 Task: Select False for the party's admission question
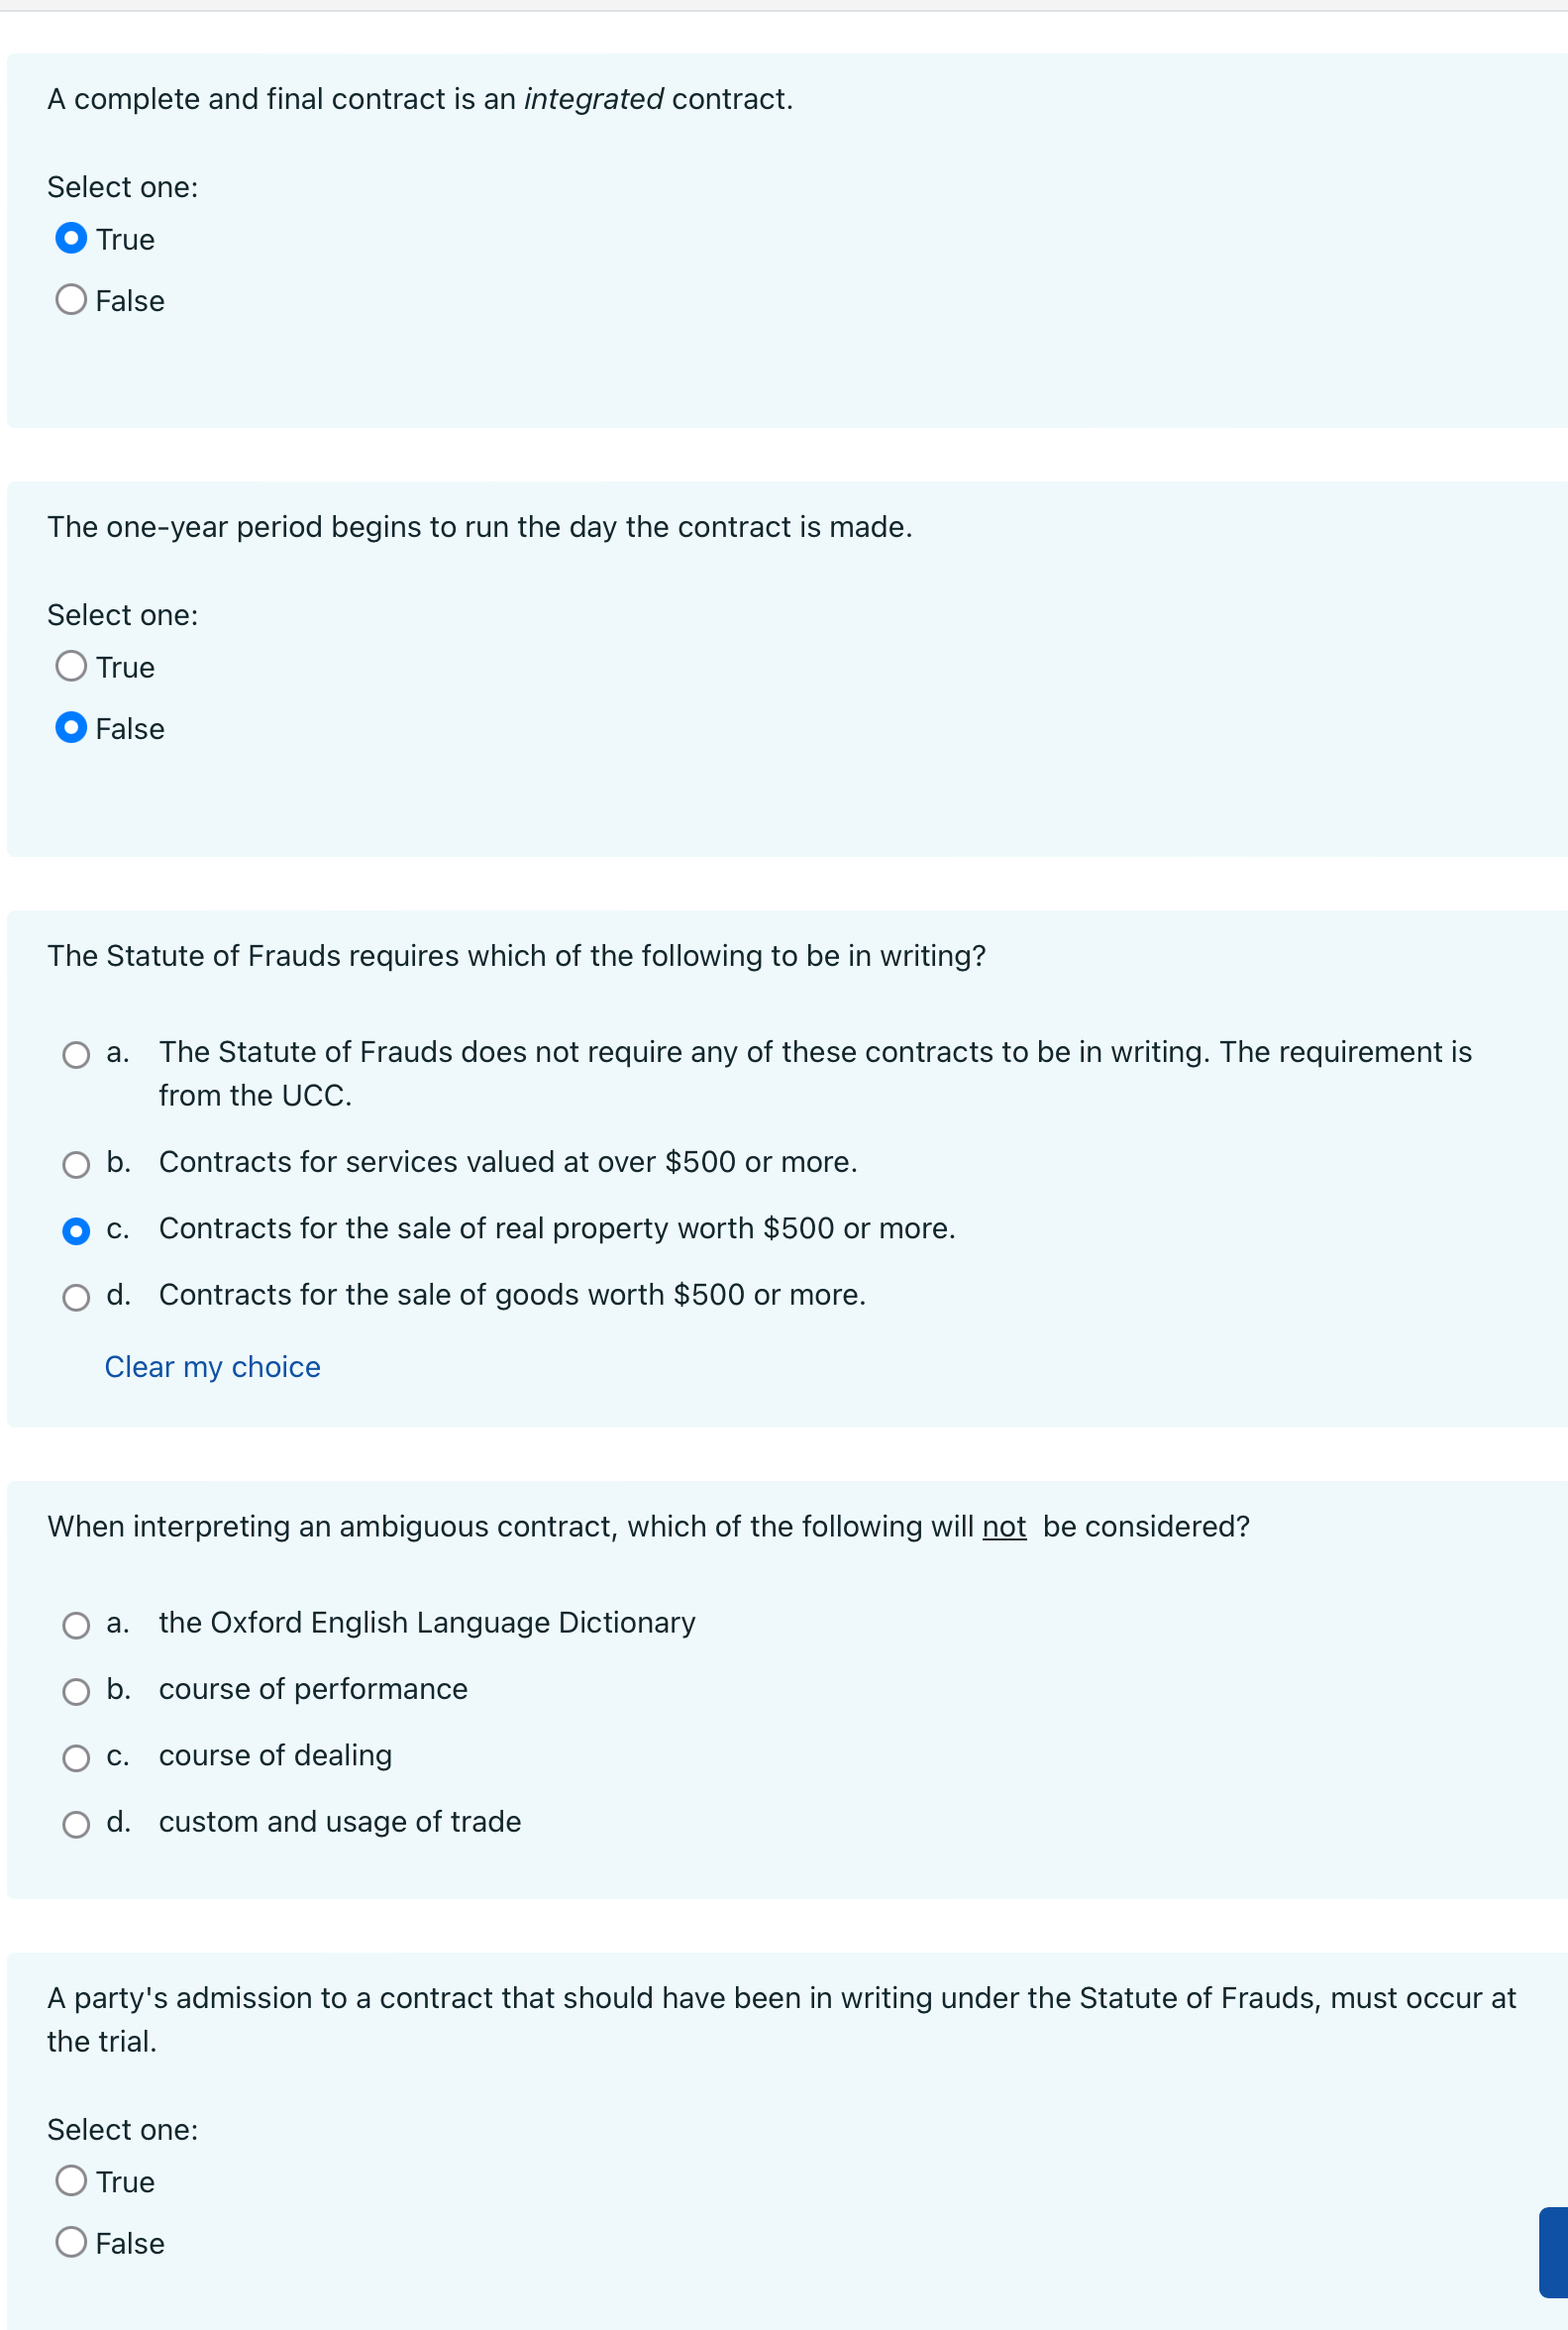coord(70,2243)
